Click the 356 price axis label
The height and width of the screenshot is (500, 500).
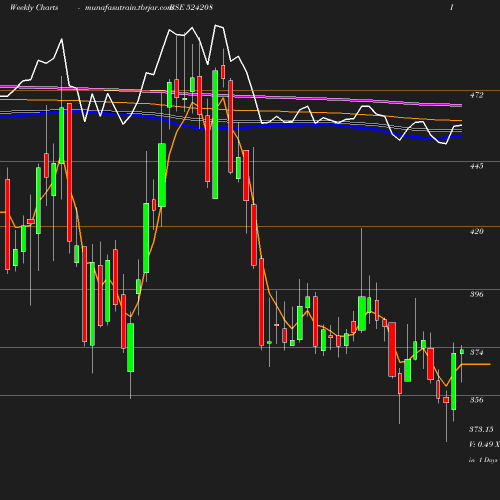click(x=476, y=400)
